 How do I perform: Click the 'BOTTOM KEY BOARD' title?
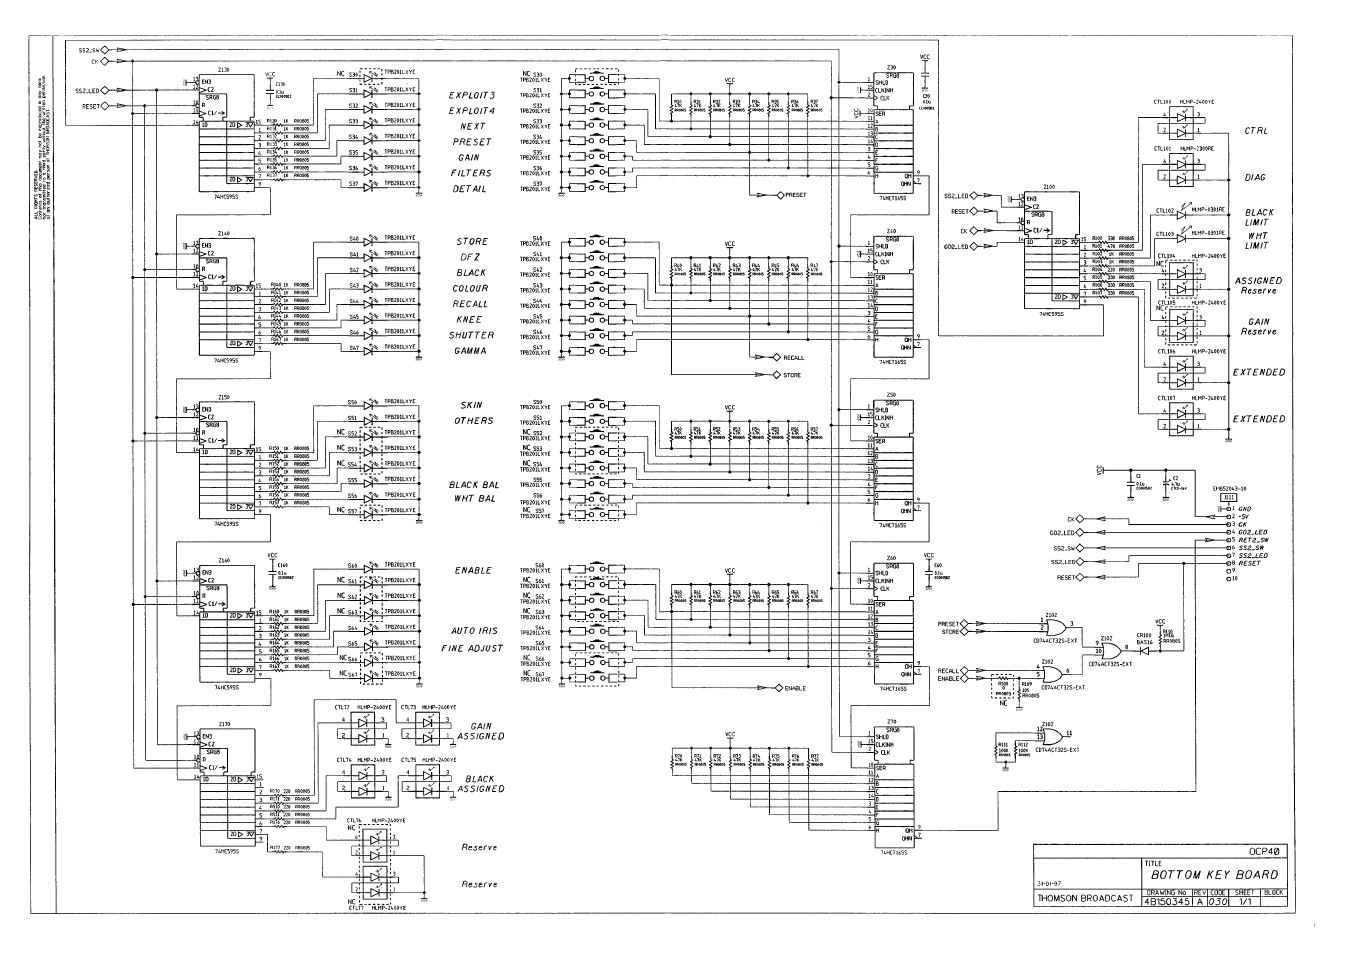point(1214,874)
